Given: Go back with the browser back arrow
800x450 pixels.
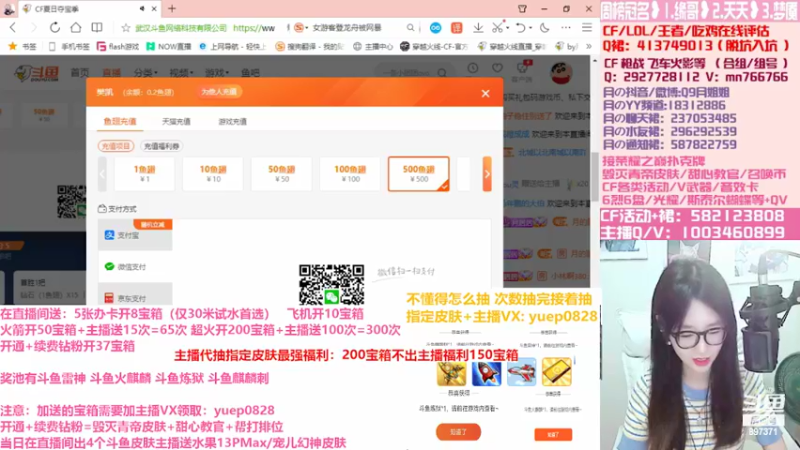Looking at the screenshot, I should coord(13,28).
